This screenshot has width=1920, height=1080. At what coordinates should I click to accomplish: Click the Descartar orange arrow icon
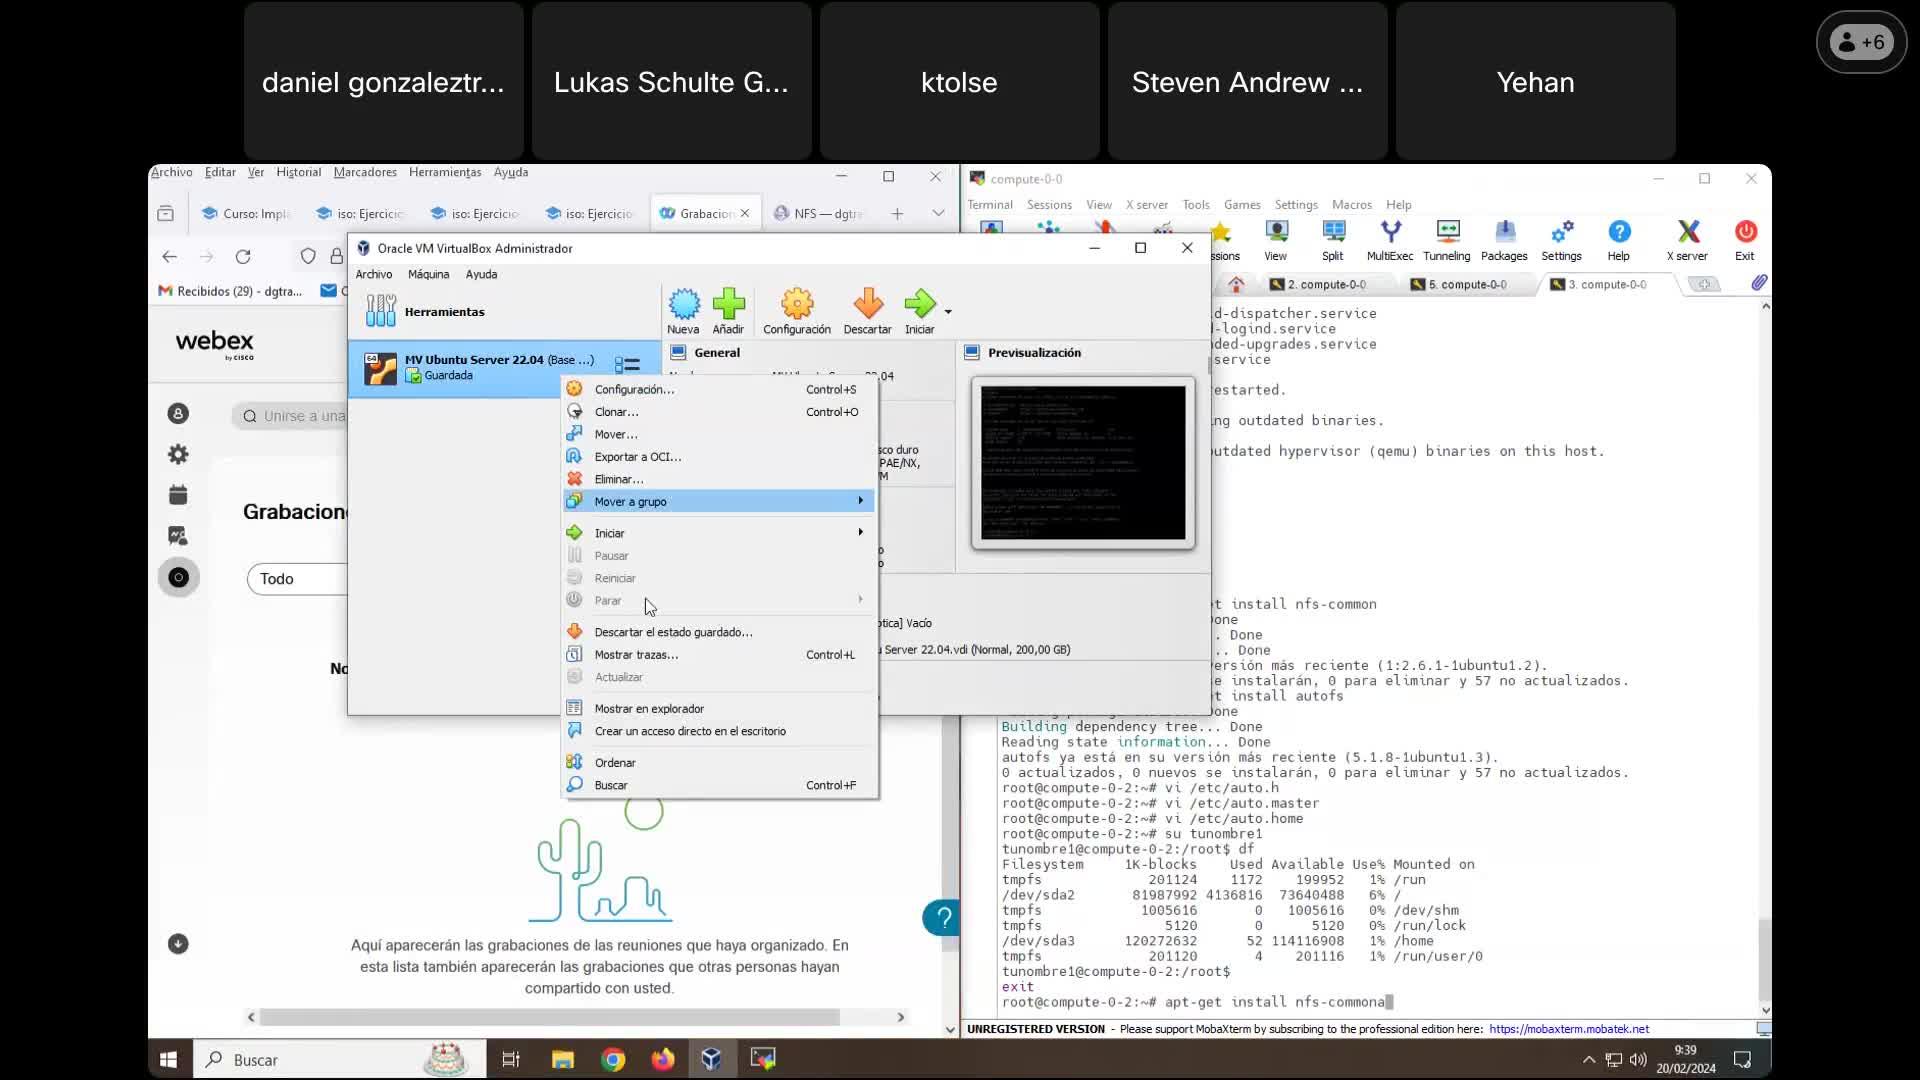pyautogui.click(x=867, y=305)
